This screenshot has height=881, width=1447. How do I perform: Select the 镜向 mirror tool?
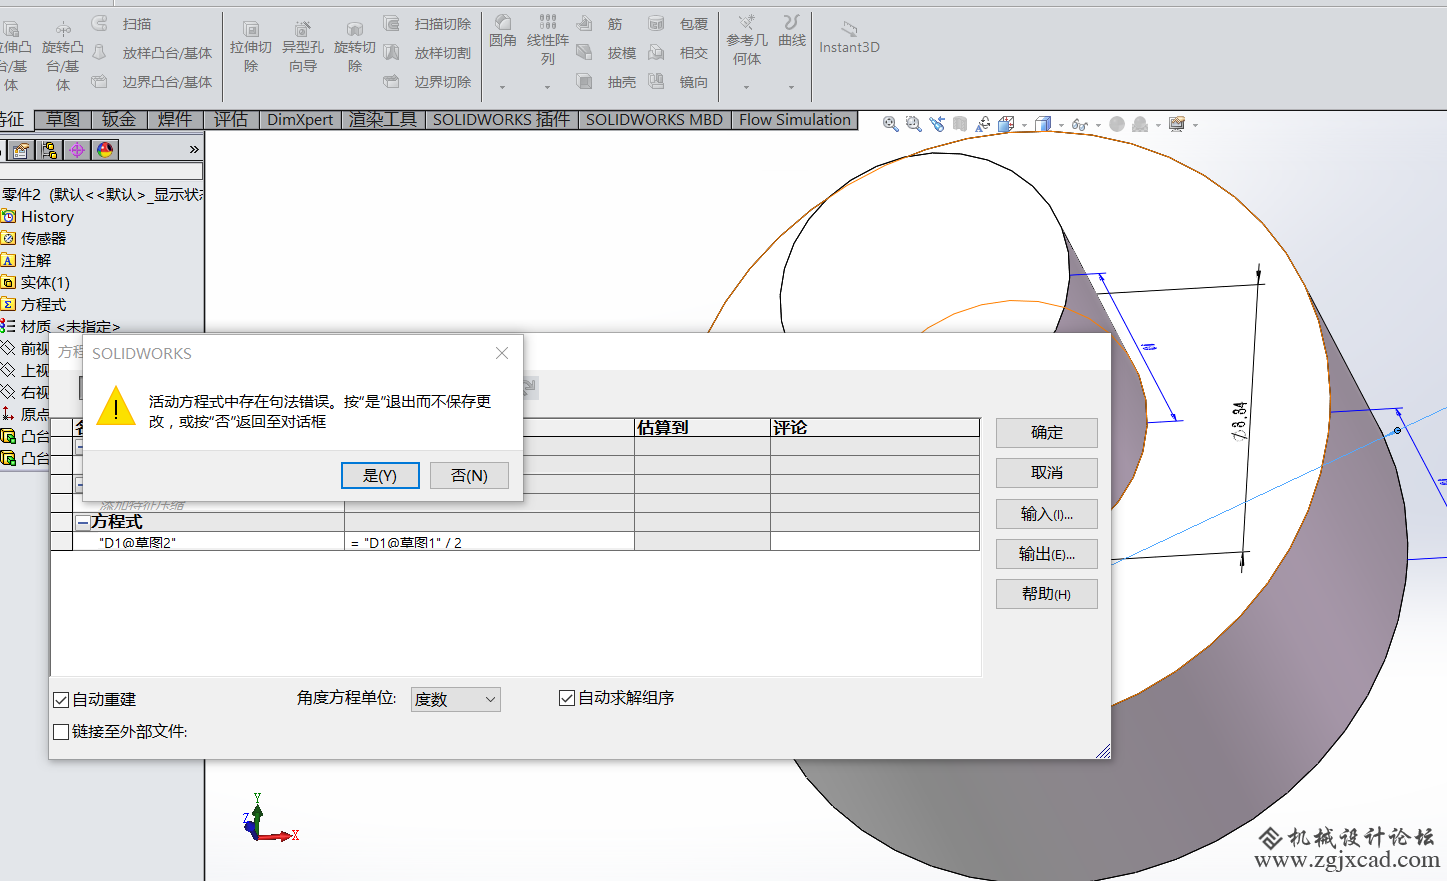tap(679, 82)
